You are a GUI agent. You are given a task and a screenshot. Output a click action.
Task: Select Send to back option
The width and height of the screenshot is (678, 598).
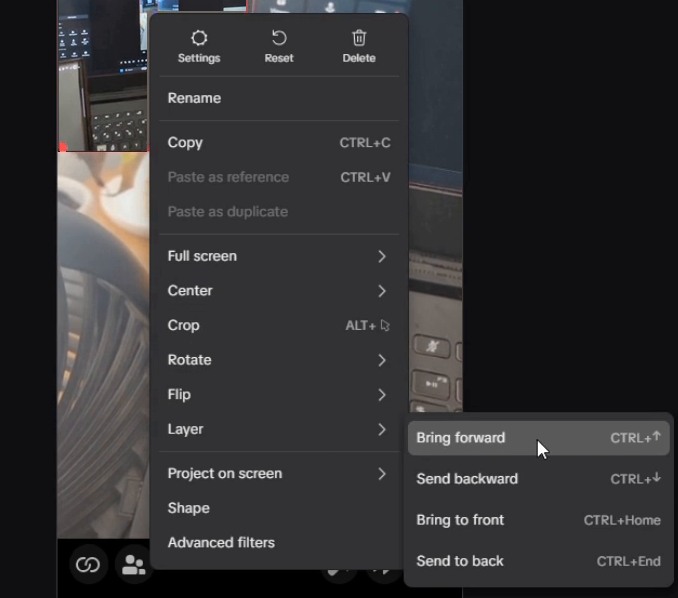click(538, 561)
